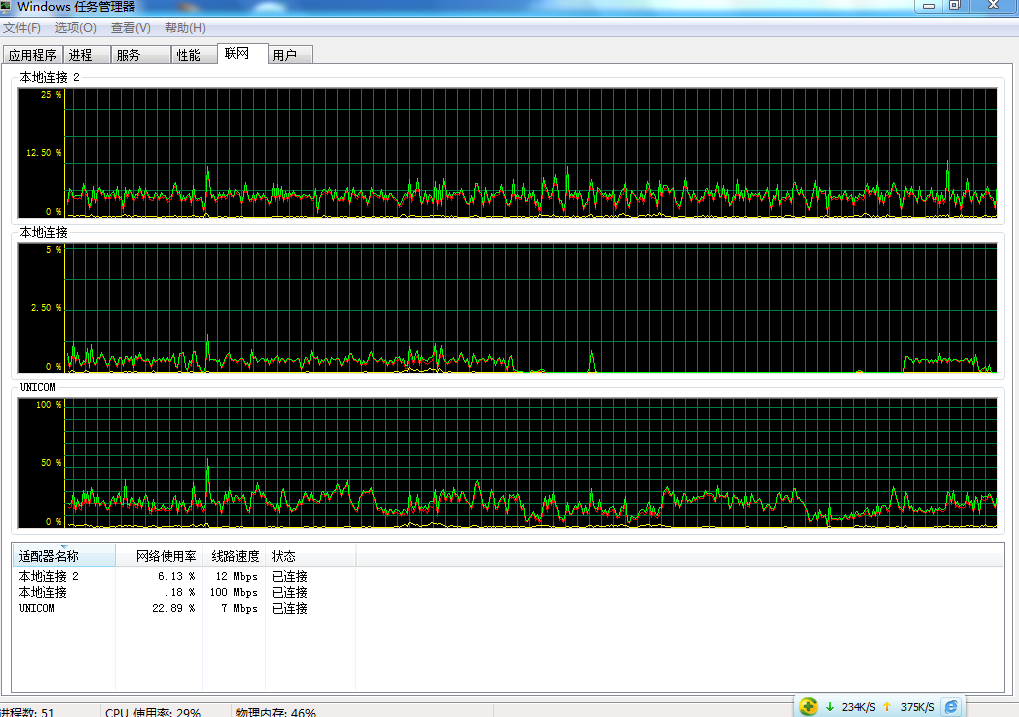Click the orange upload arrow in speed widget
This screenshot has height=717, width=1019.
(887, 707)
